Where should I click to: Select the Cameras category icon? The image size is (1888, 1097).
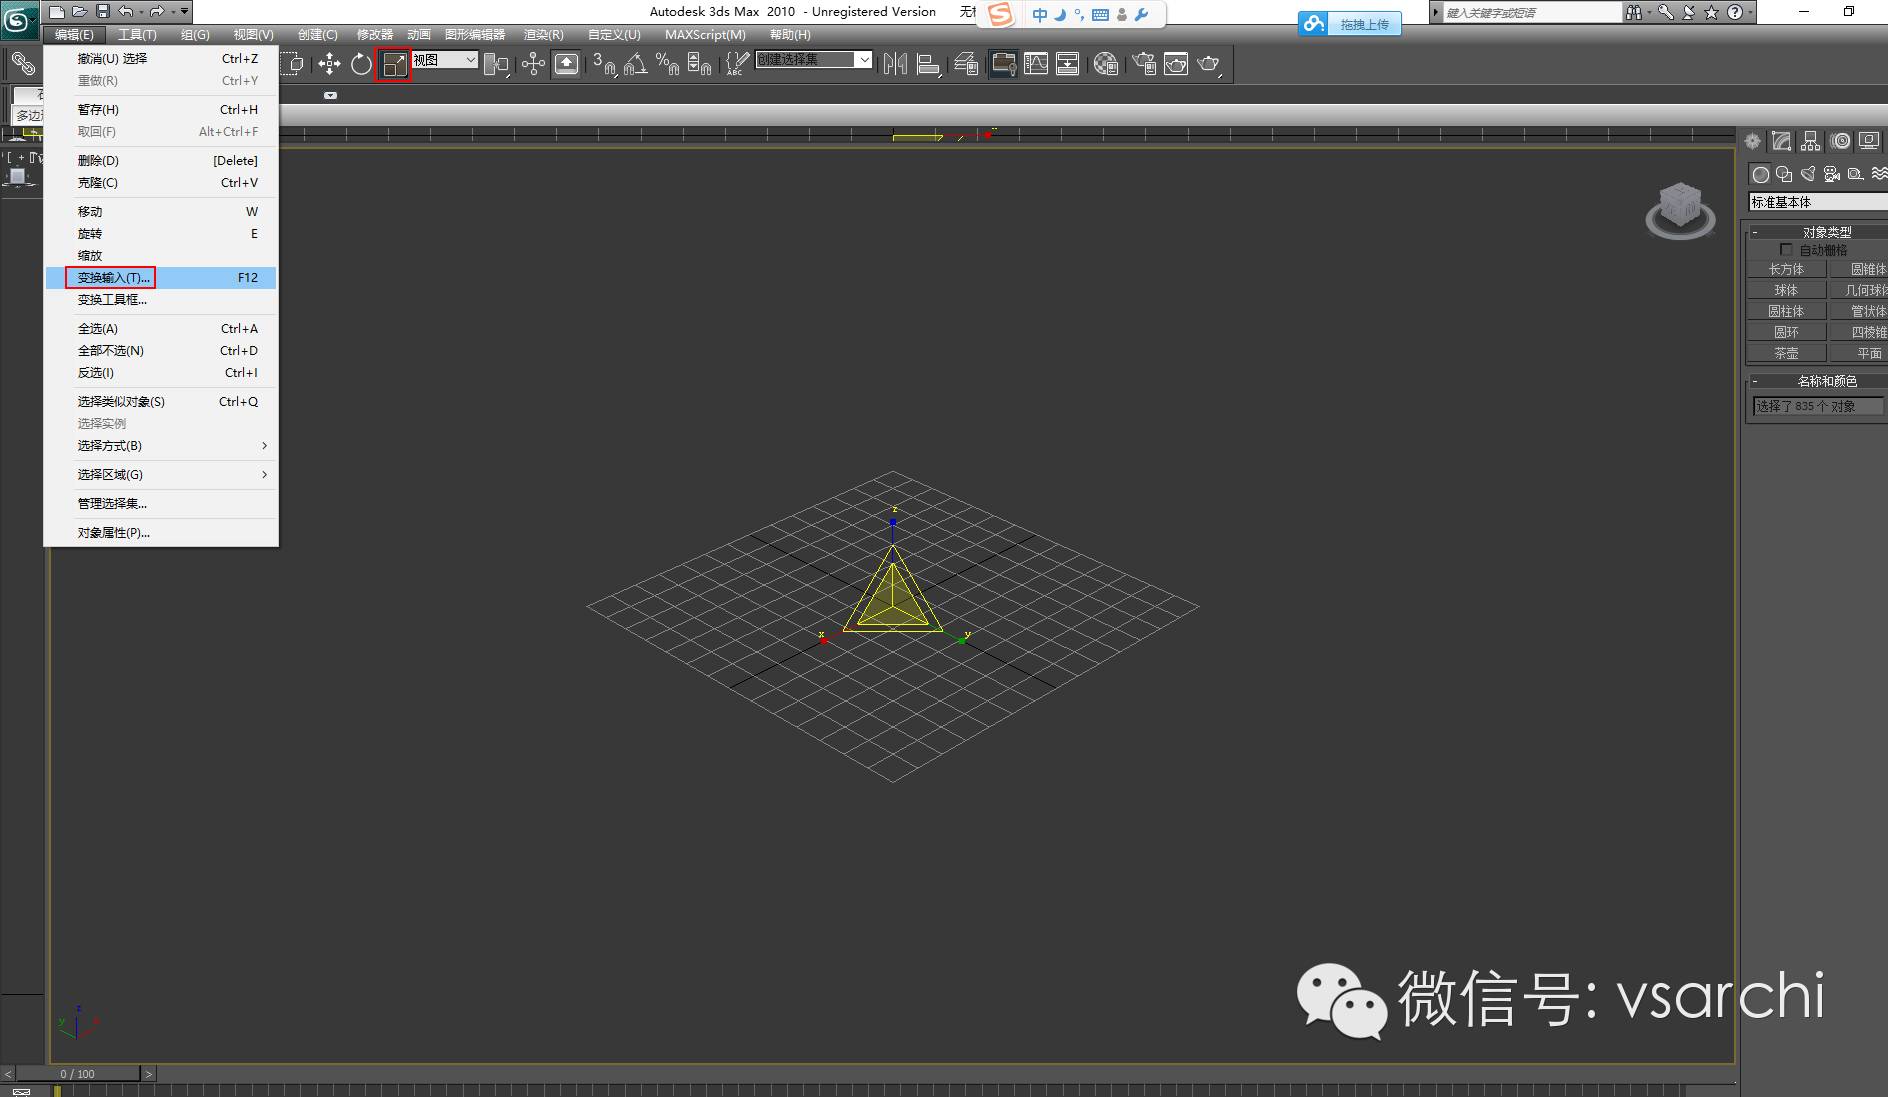[1832, 174]
